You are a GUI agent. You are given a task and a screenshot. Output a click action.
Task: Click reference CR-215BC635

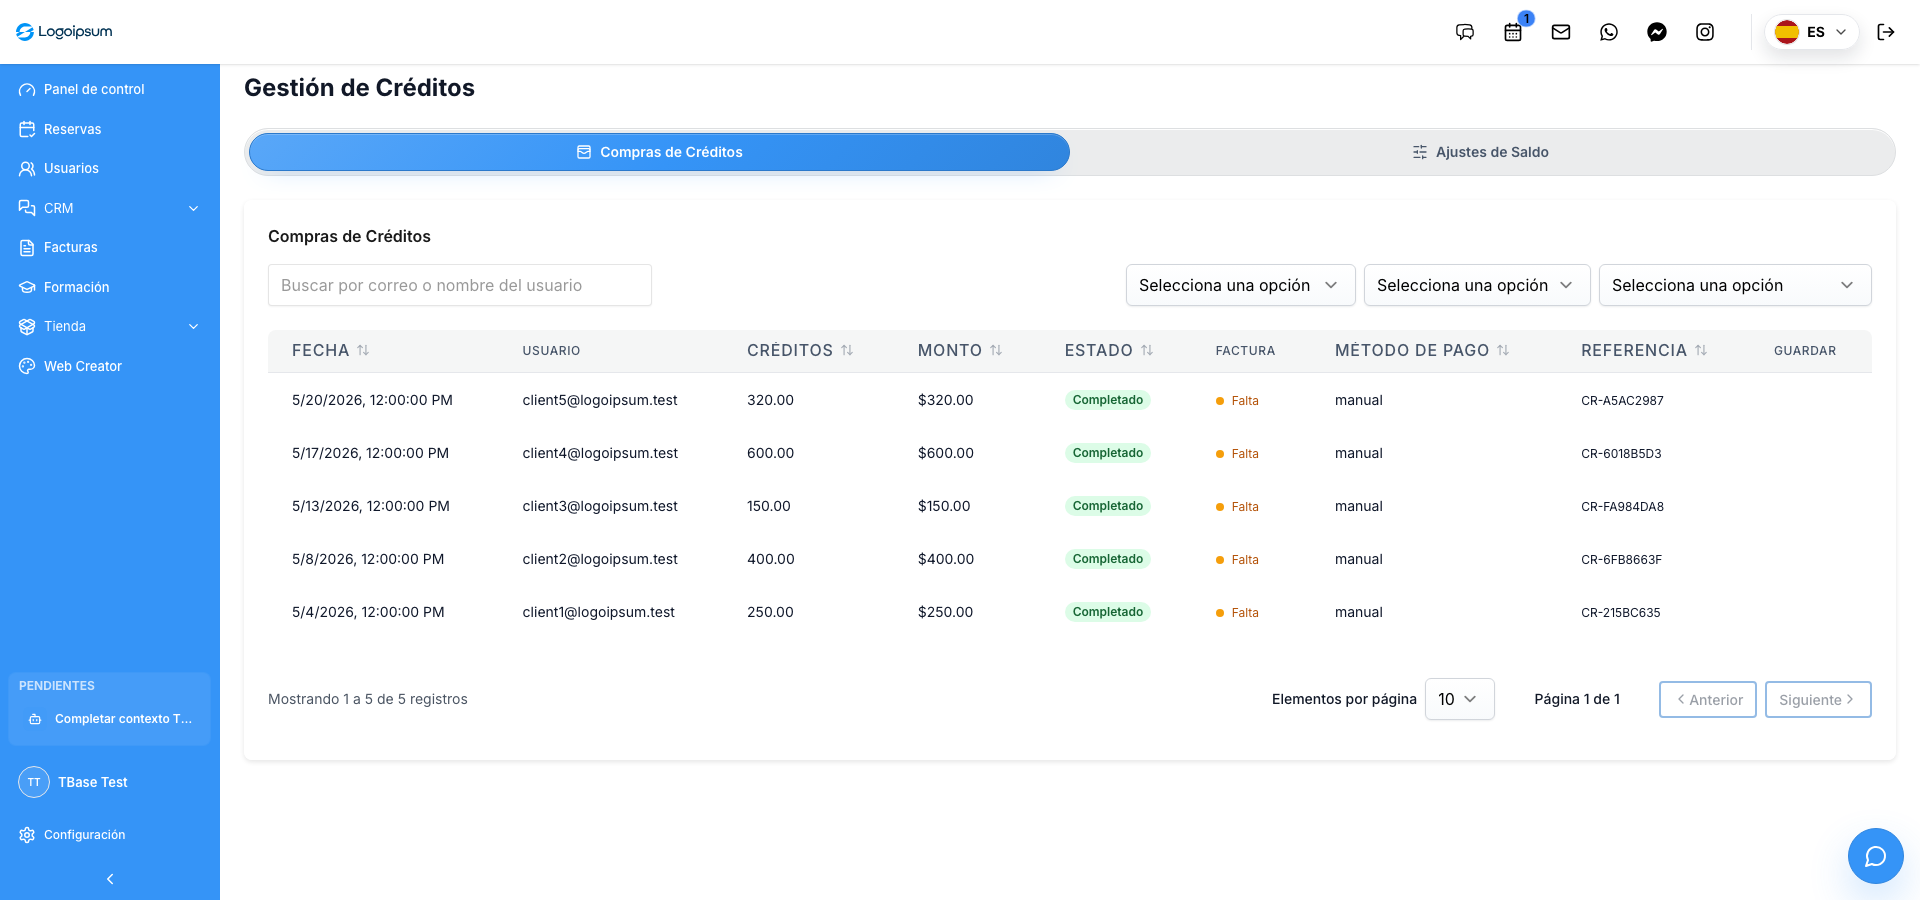pos(1620,612)
